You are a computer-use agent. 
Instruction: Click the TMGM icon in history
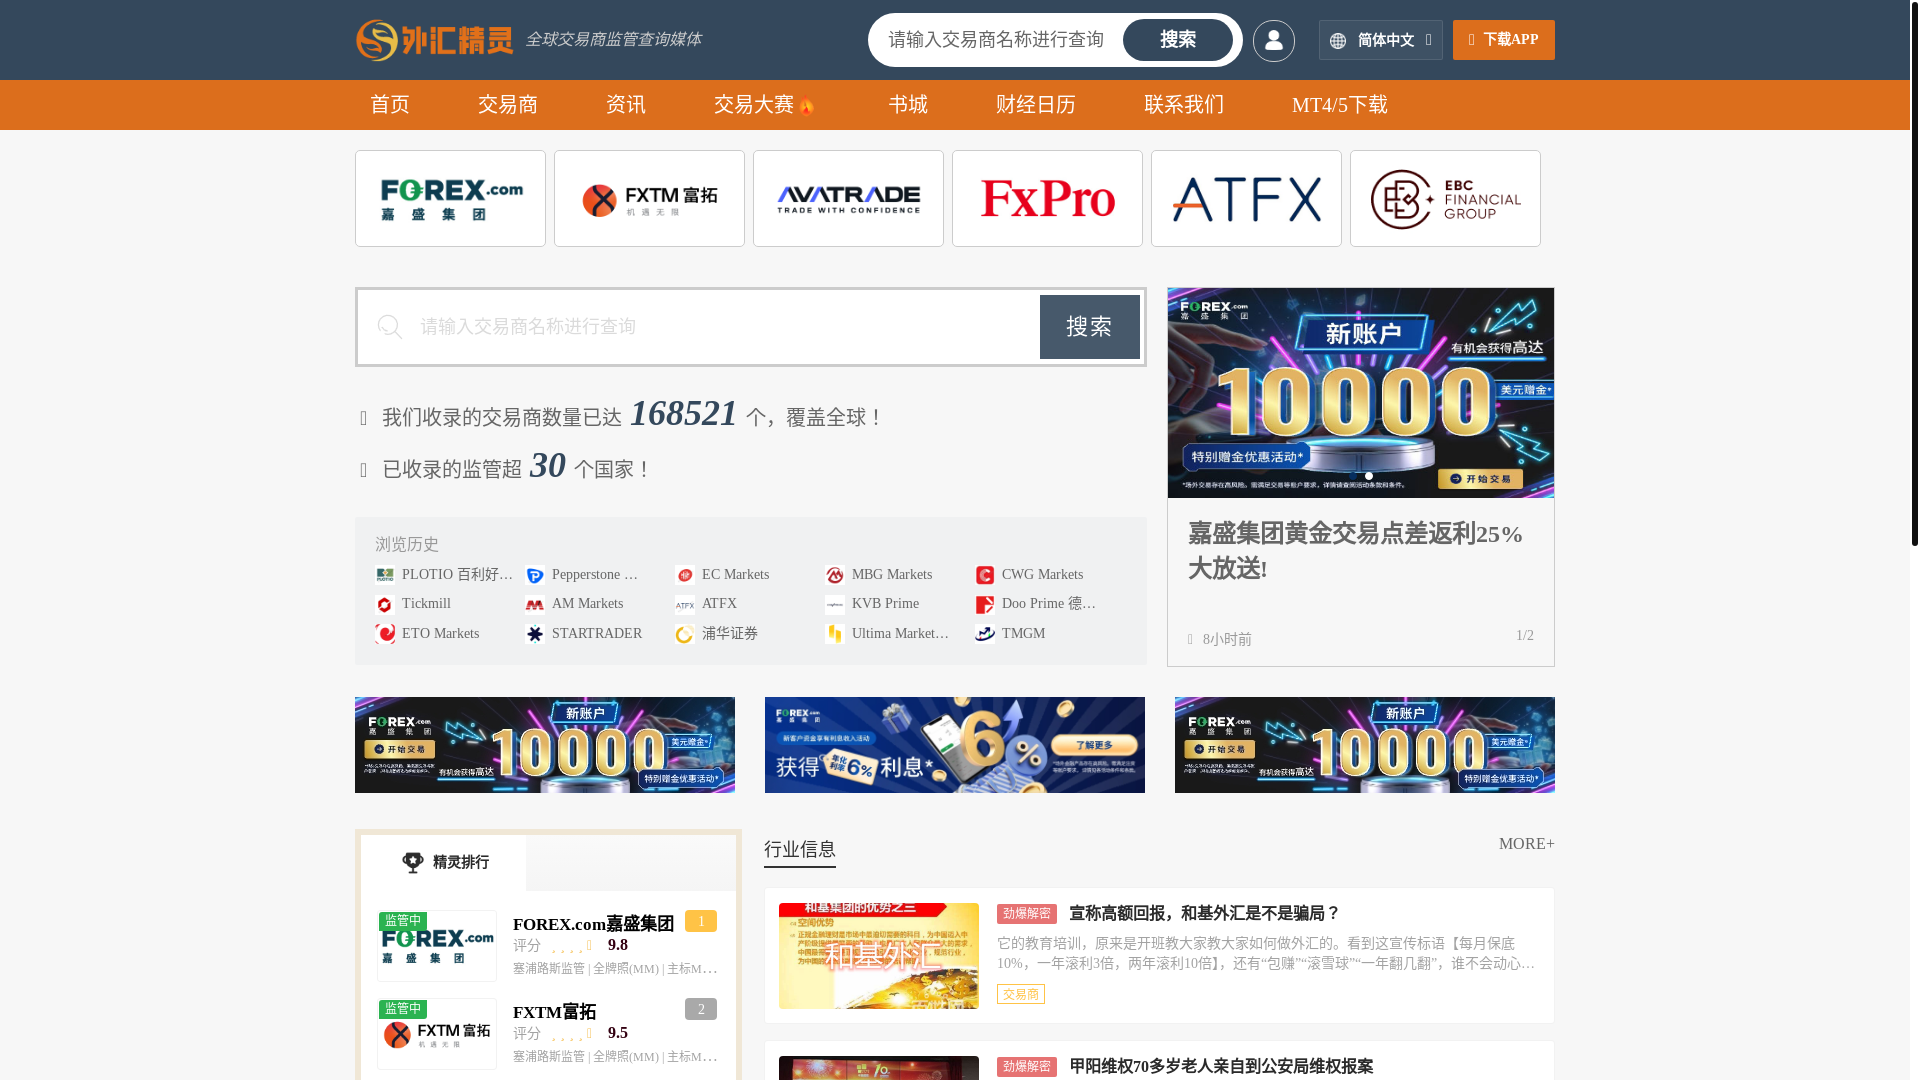[985, 634]
